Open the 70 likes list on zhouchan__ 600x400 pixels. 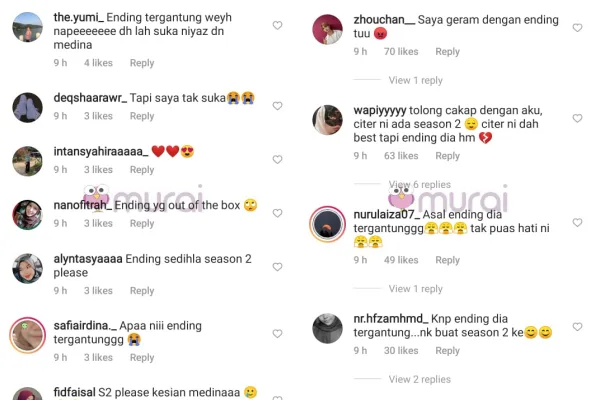click(401, 52)
